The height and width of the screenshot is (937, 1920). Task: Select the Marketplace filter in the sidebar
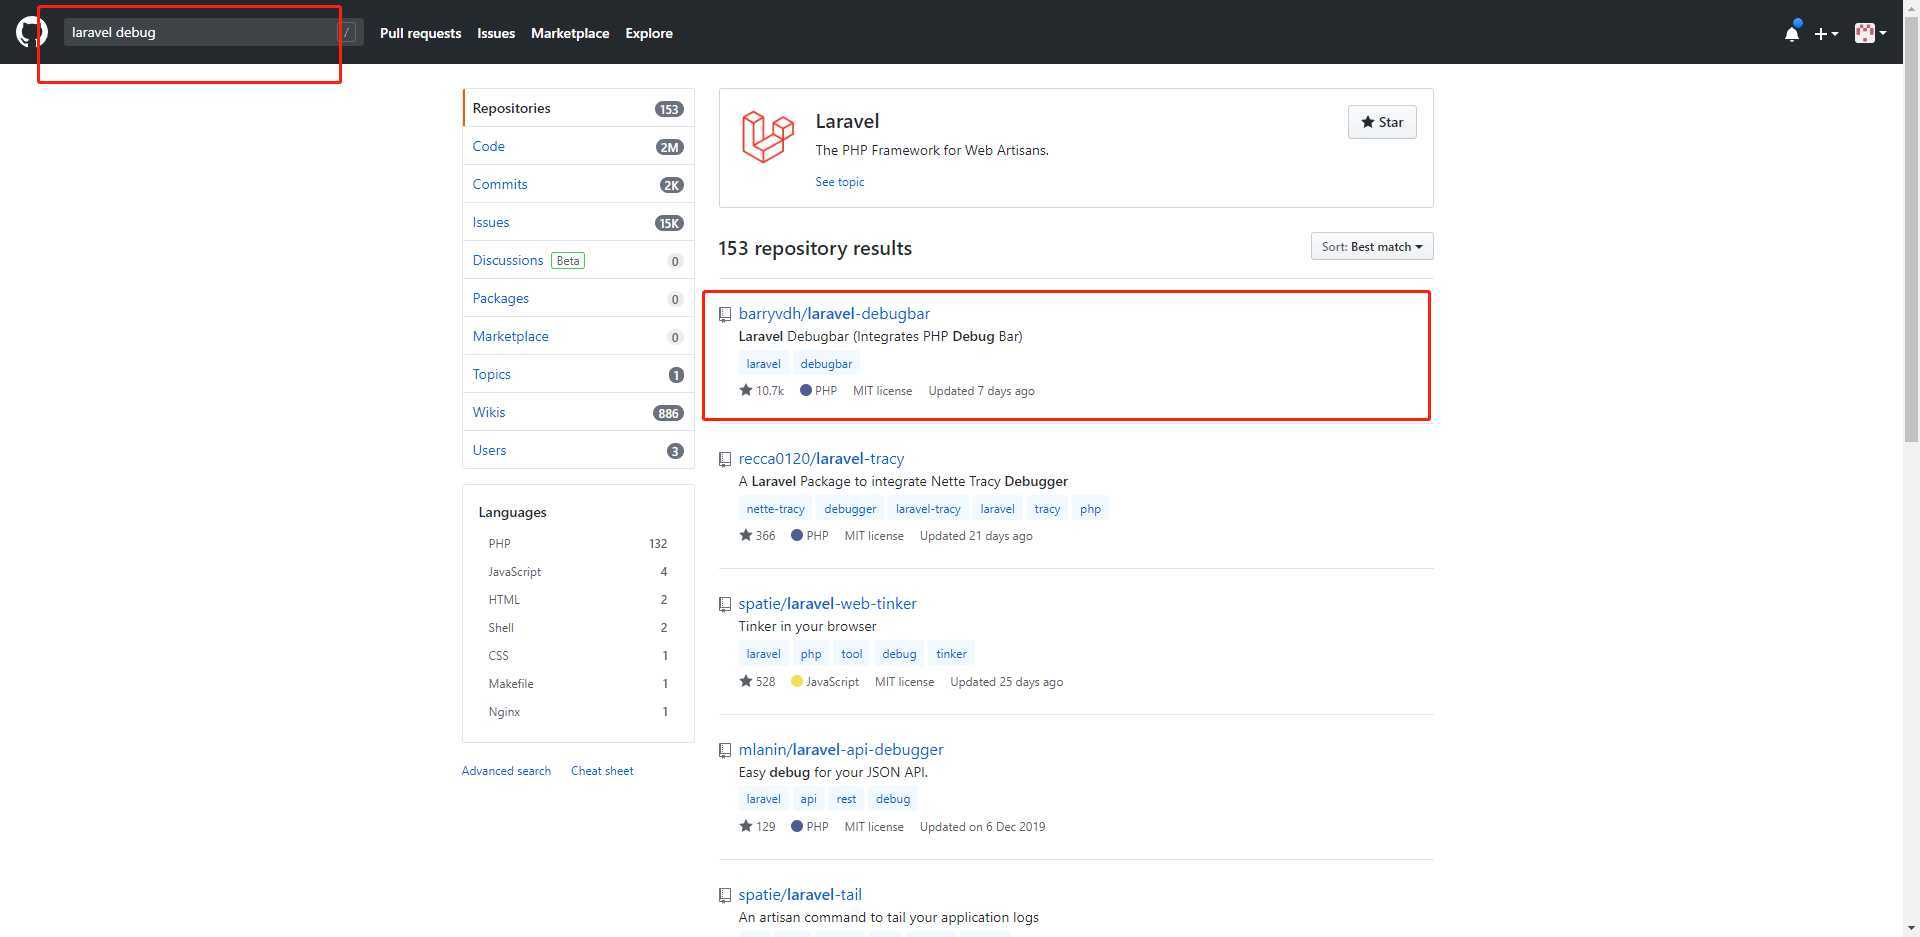[578, 336]
